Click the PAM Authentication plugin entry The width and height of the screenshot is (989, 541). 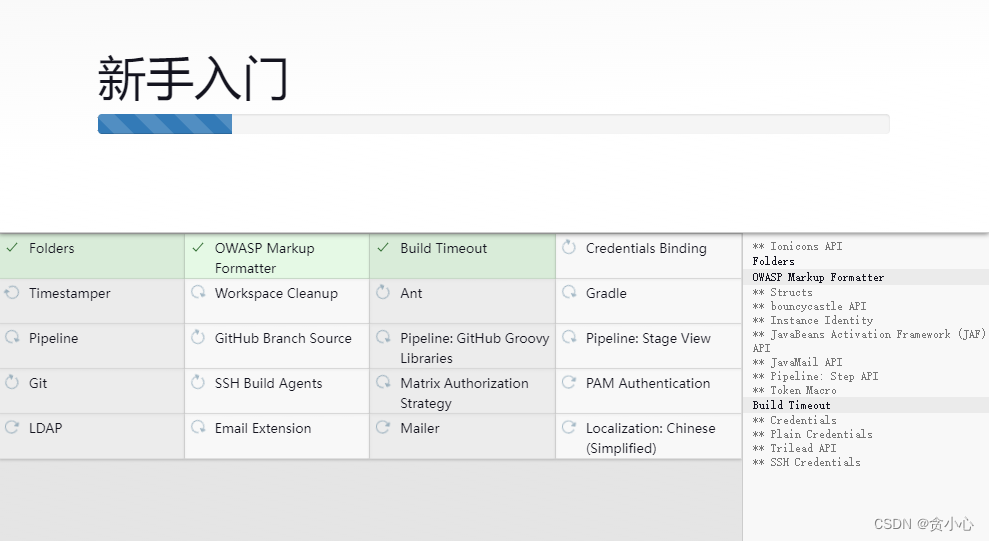(648, 392)
